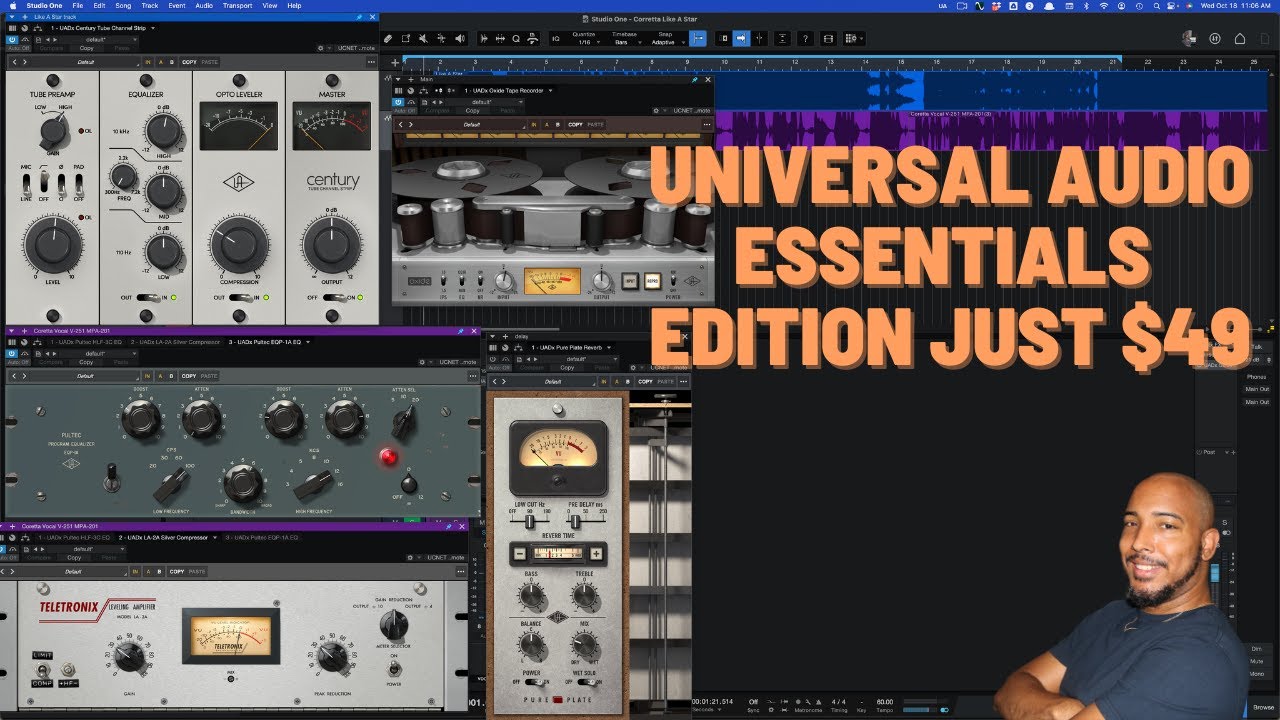Screen dimensions: 1280x720
Task: Click COPY button in Century plugin header
Action: (x=190, y=63)
